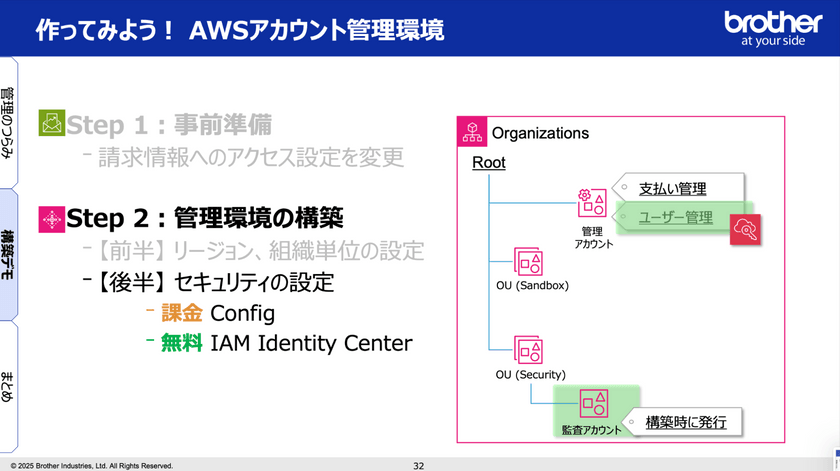Select the OU (Security) icon
840x471 pixels.
pos(529,349)
